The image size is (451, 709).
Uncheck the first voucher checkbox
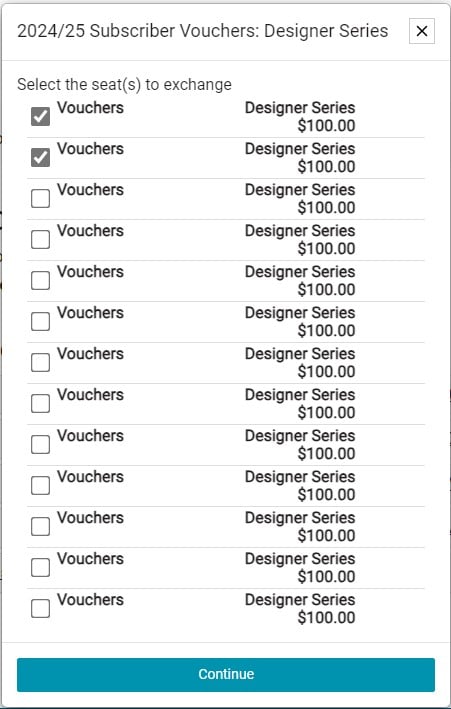point(40,117)
